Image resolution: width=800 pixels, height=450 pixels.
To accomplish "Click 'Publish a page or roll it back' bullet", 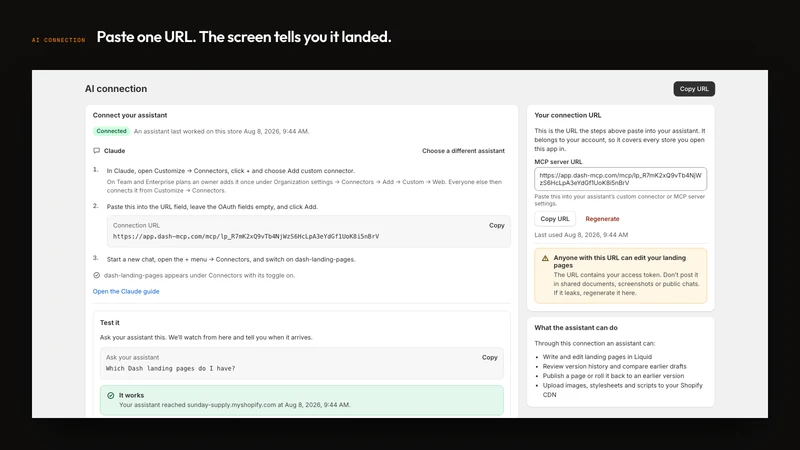I will tap(613, 376).
